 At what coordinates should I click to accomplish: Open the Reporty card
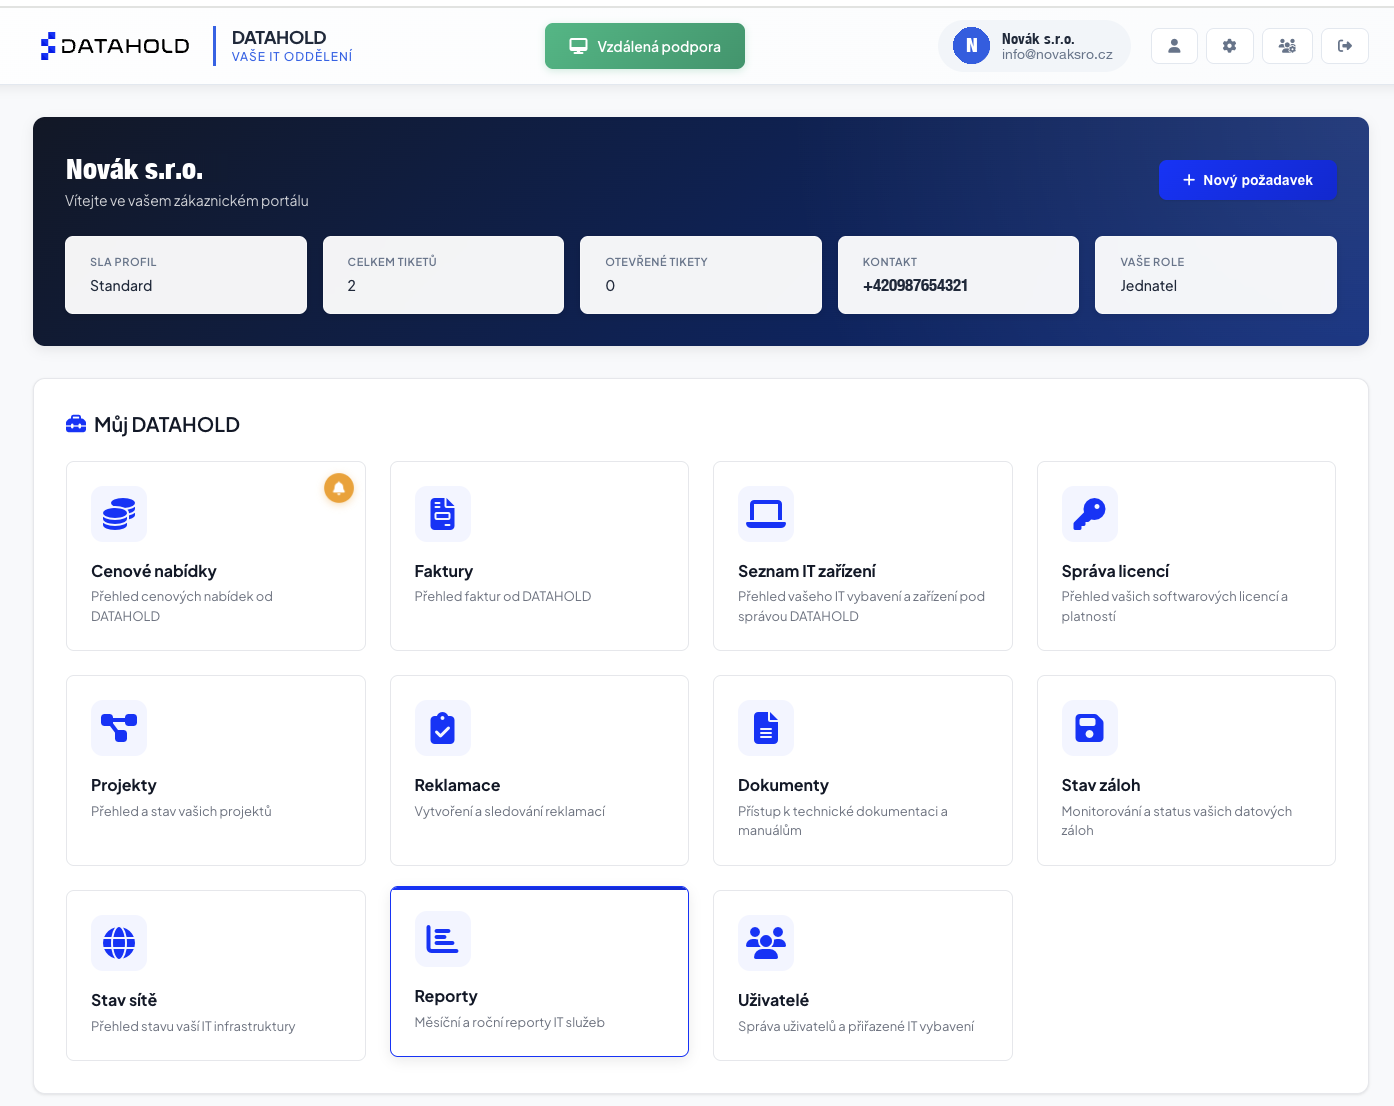pyautogui.click(x=539, y=971)
